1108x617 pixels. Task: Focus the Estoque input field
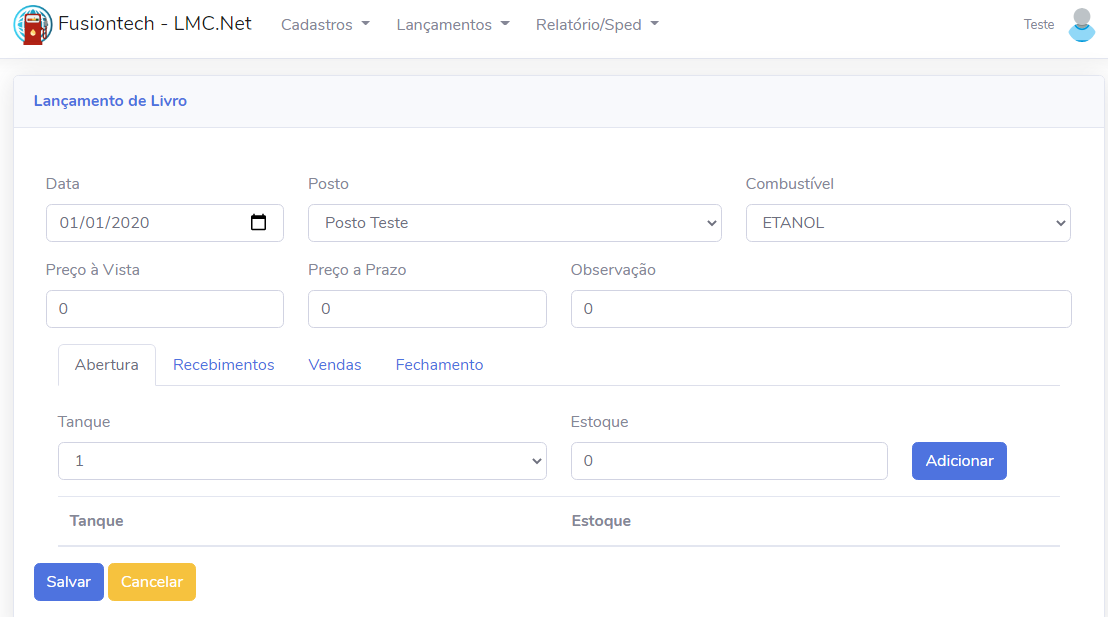coord(729,461)
